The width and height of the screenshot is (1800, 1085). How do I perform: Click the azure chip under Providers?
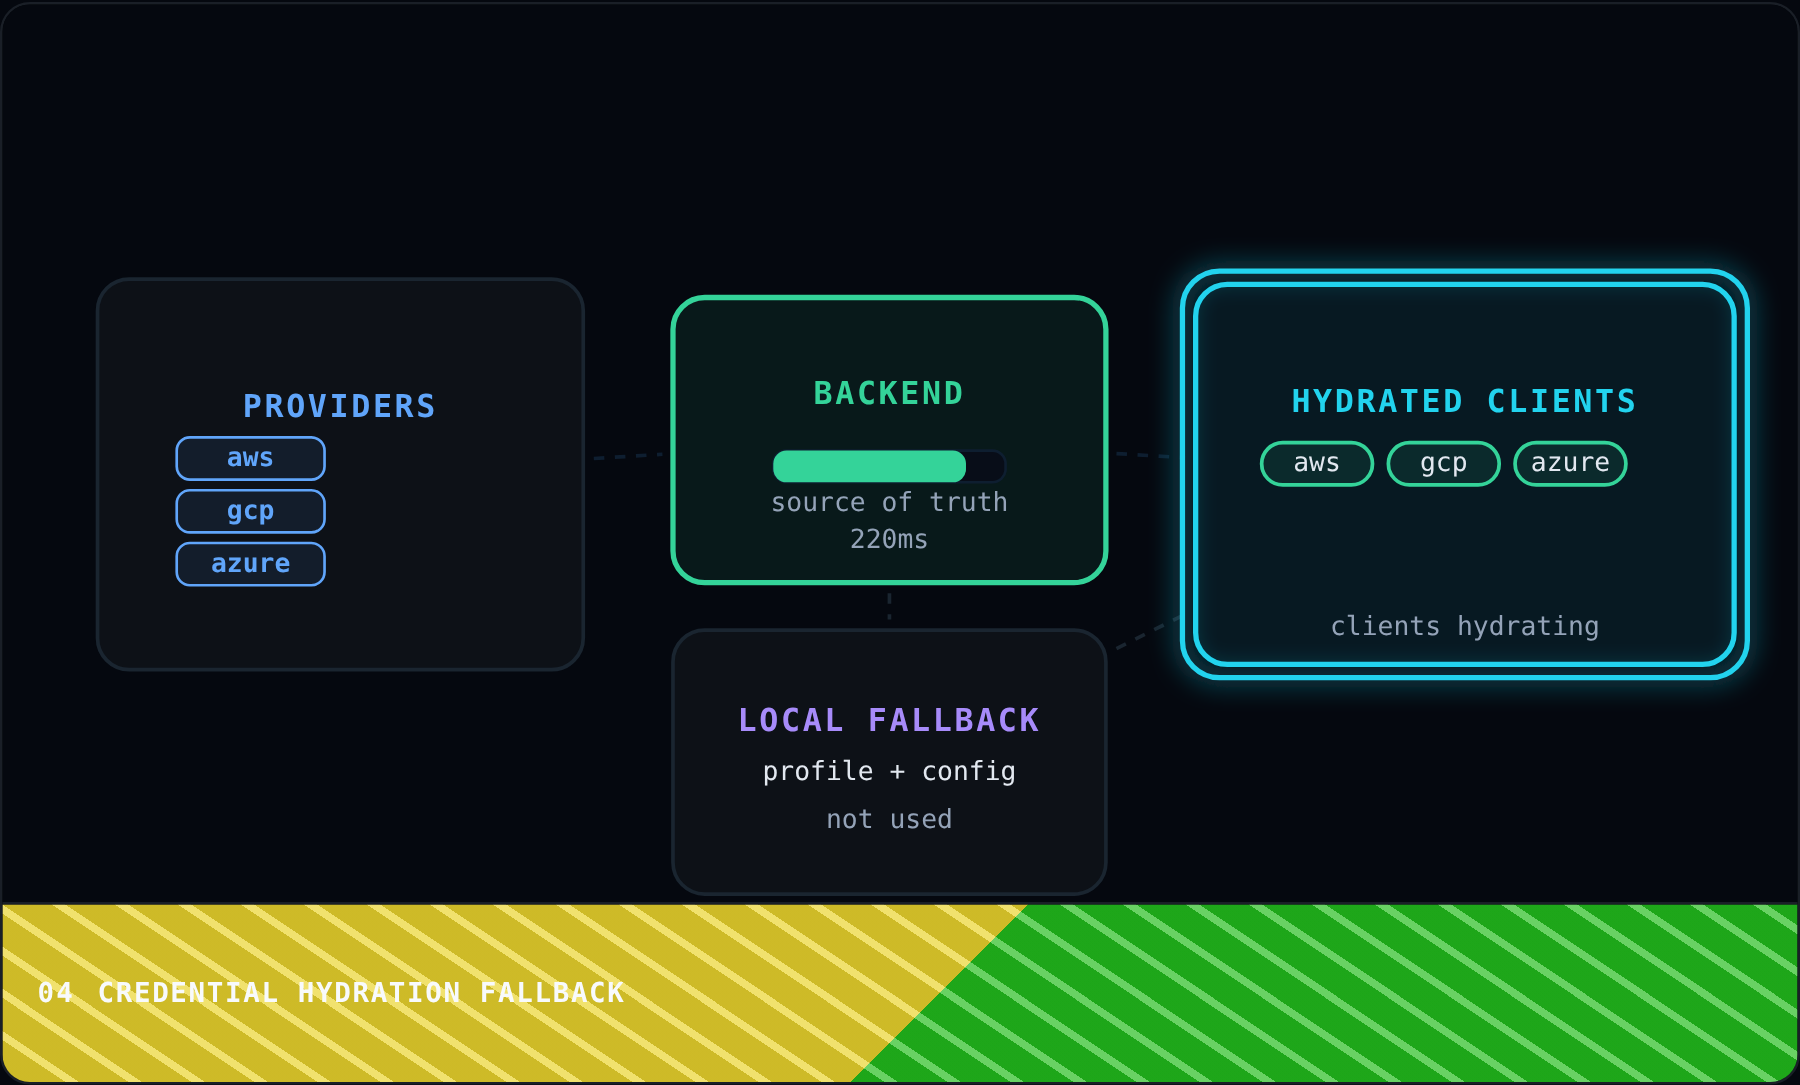(x=250, y=564)
